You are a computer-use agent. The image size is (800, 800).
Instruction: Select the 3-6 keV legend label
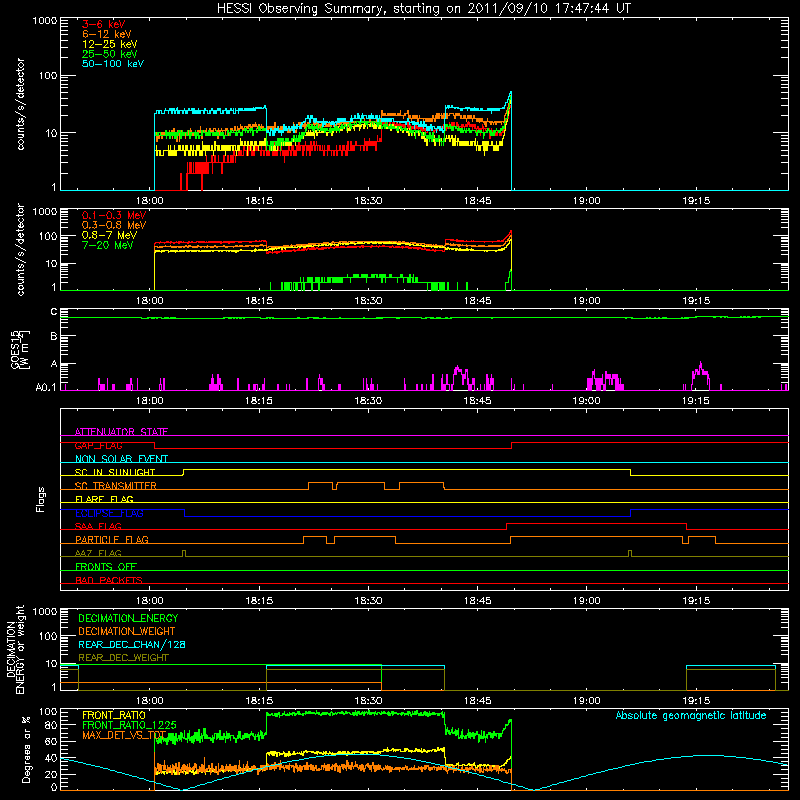(x=103, y=24)
